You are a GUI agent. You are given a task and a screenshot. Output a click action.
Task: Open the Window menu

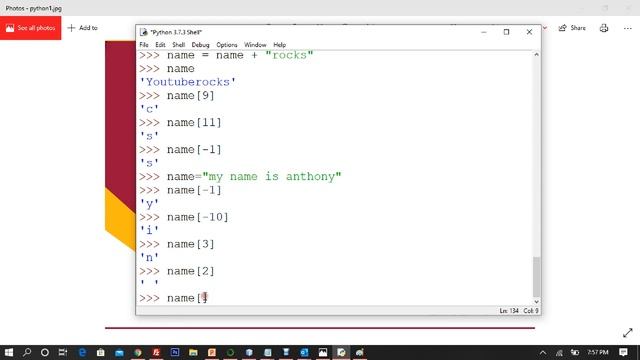click(x=255, y=44)
